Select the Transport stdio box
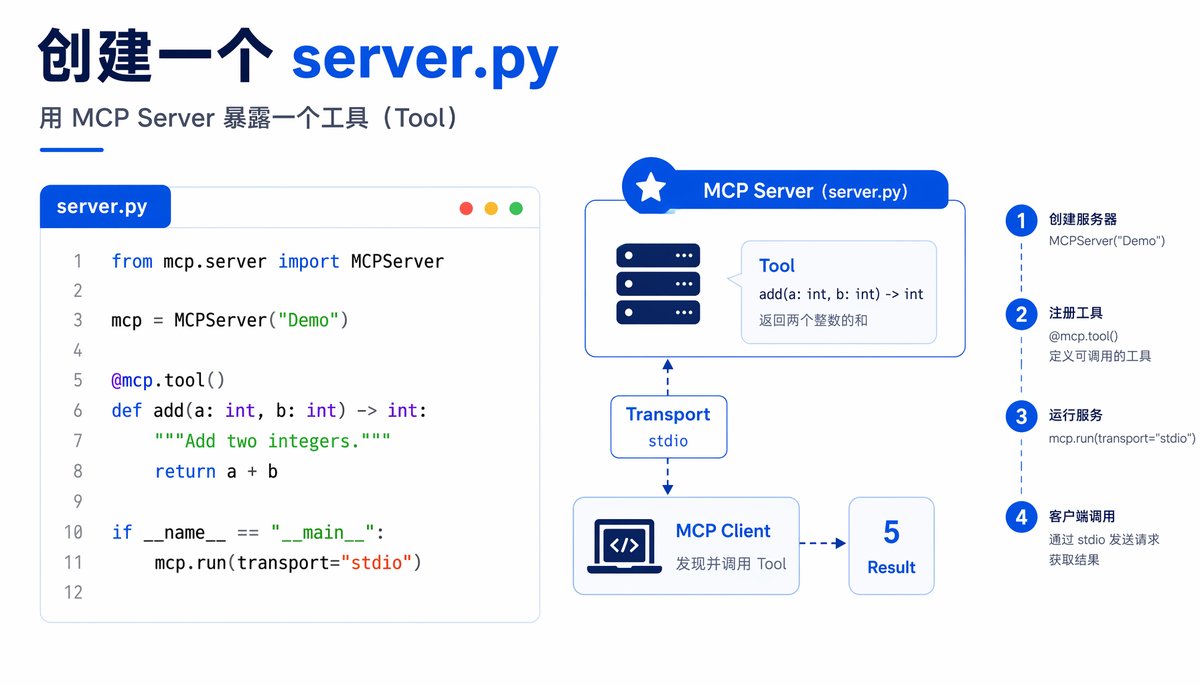The height and width of the screenshot is (685, 1200). click(668, 427)
